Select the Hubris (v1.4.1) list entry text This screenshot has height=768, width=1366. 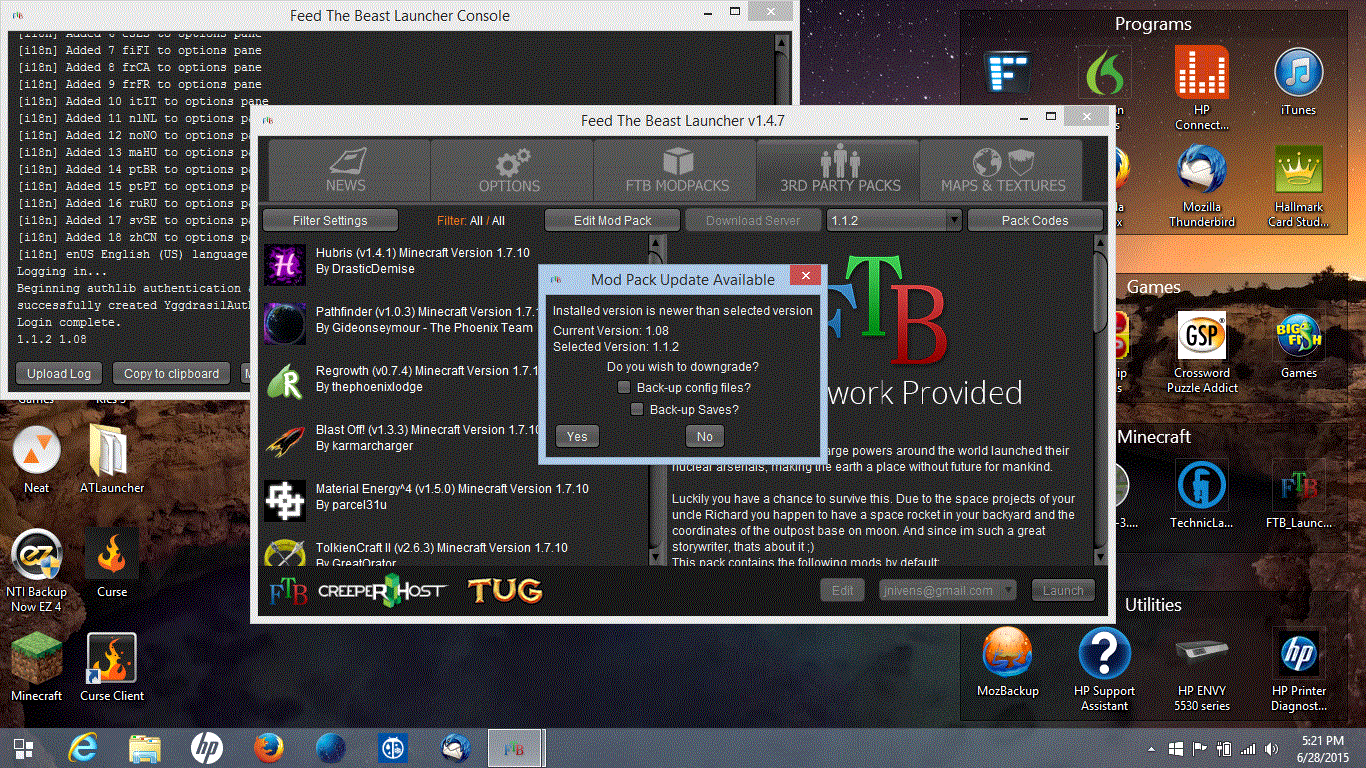423,253
